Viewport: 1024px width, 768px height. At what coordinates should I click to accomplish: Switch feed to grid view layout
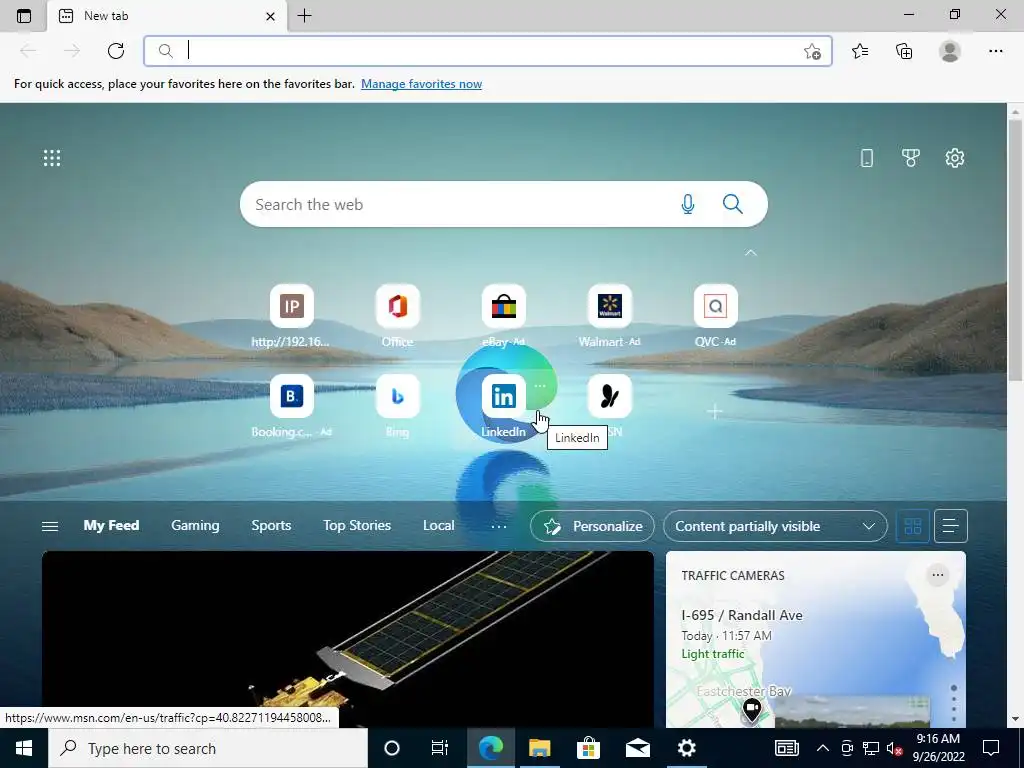tap(912, 526)
